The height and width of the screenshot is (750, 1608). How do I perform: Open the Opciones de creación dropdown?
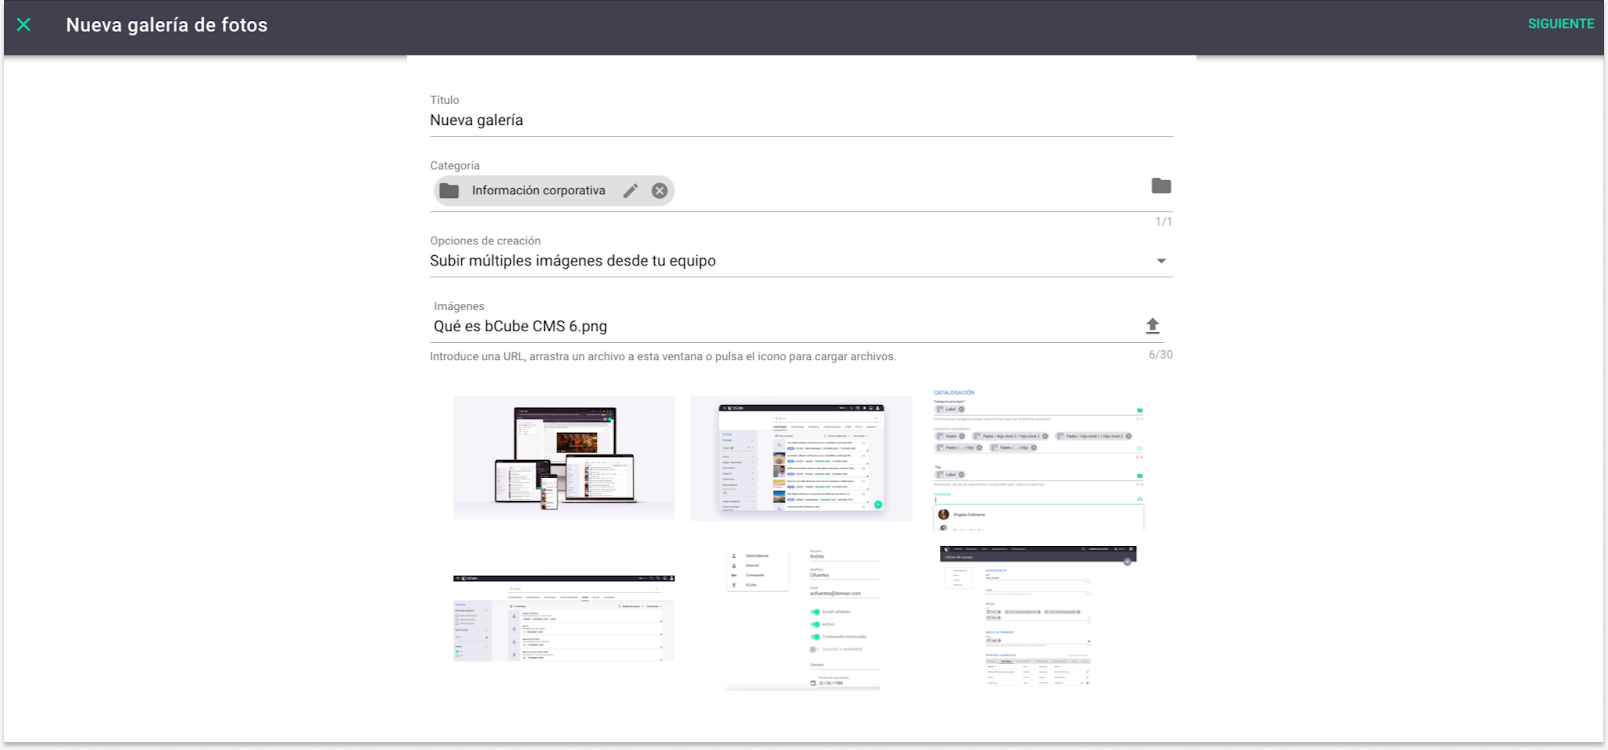tap(801, 261)
